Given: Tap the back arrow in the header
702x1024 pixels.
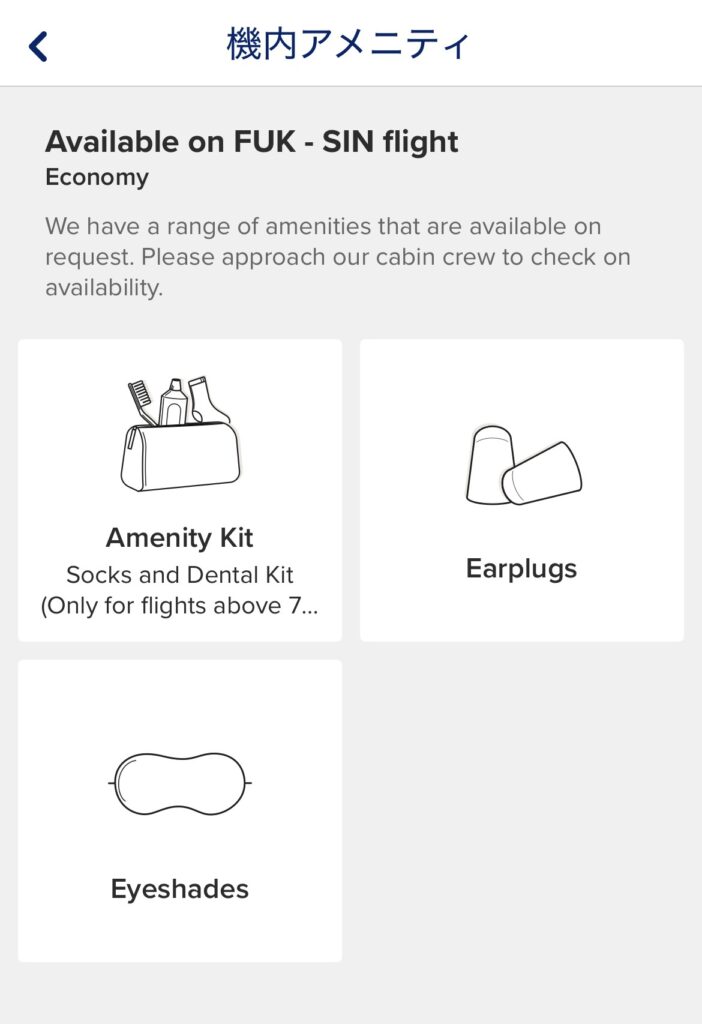Looking at the screenshot, I should pyautogui.click(x=38, y=46).
